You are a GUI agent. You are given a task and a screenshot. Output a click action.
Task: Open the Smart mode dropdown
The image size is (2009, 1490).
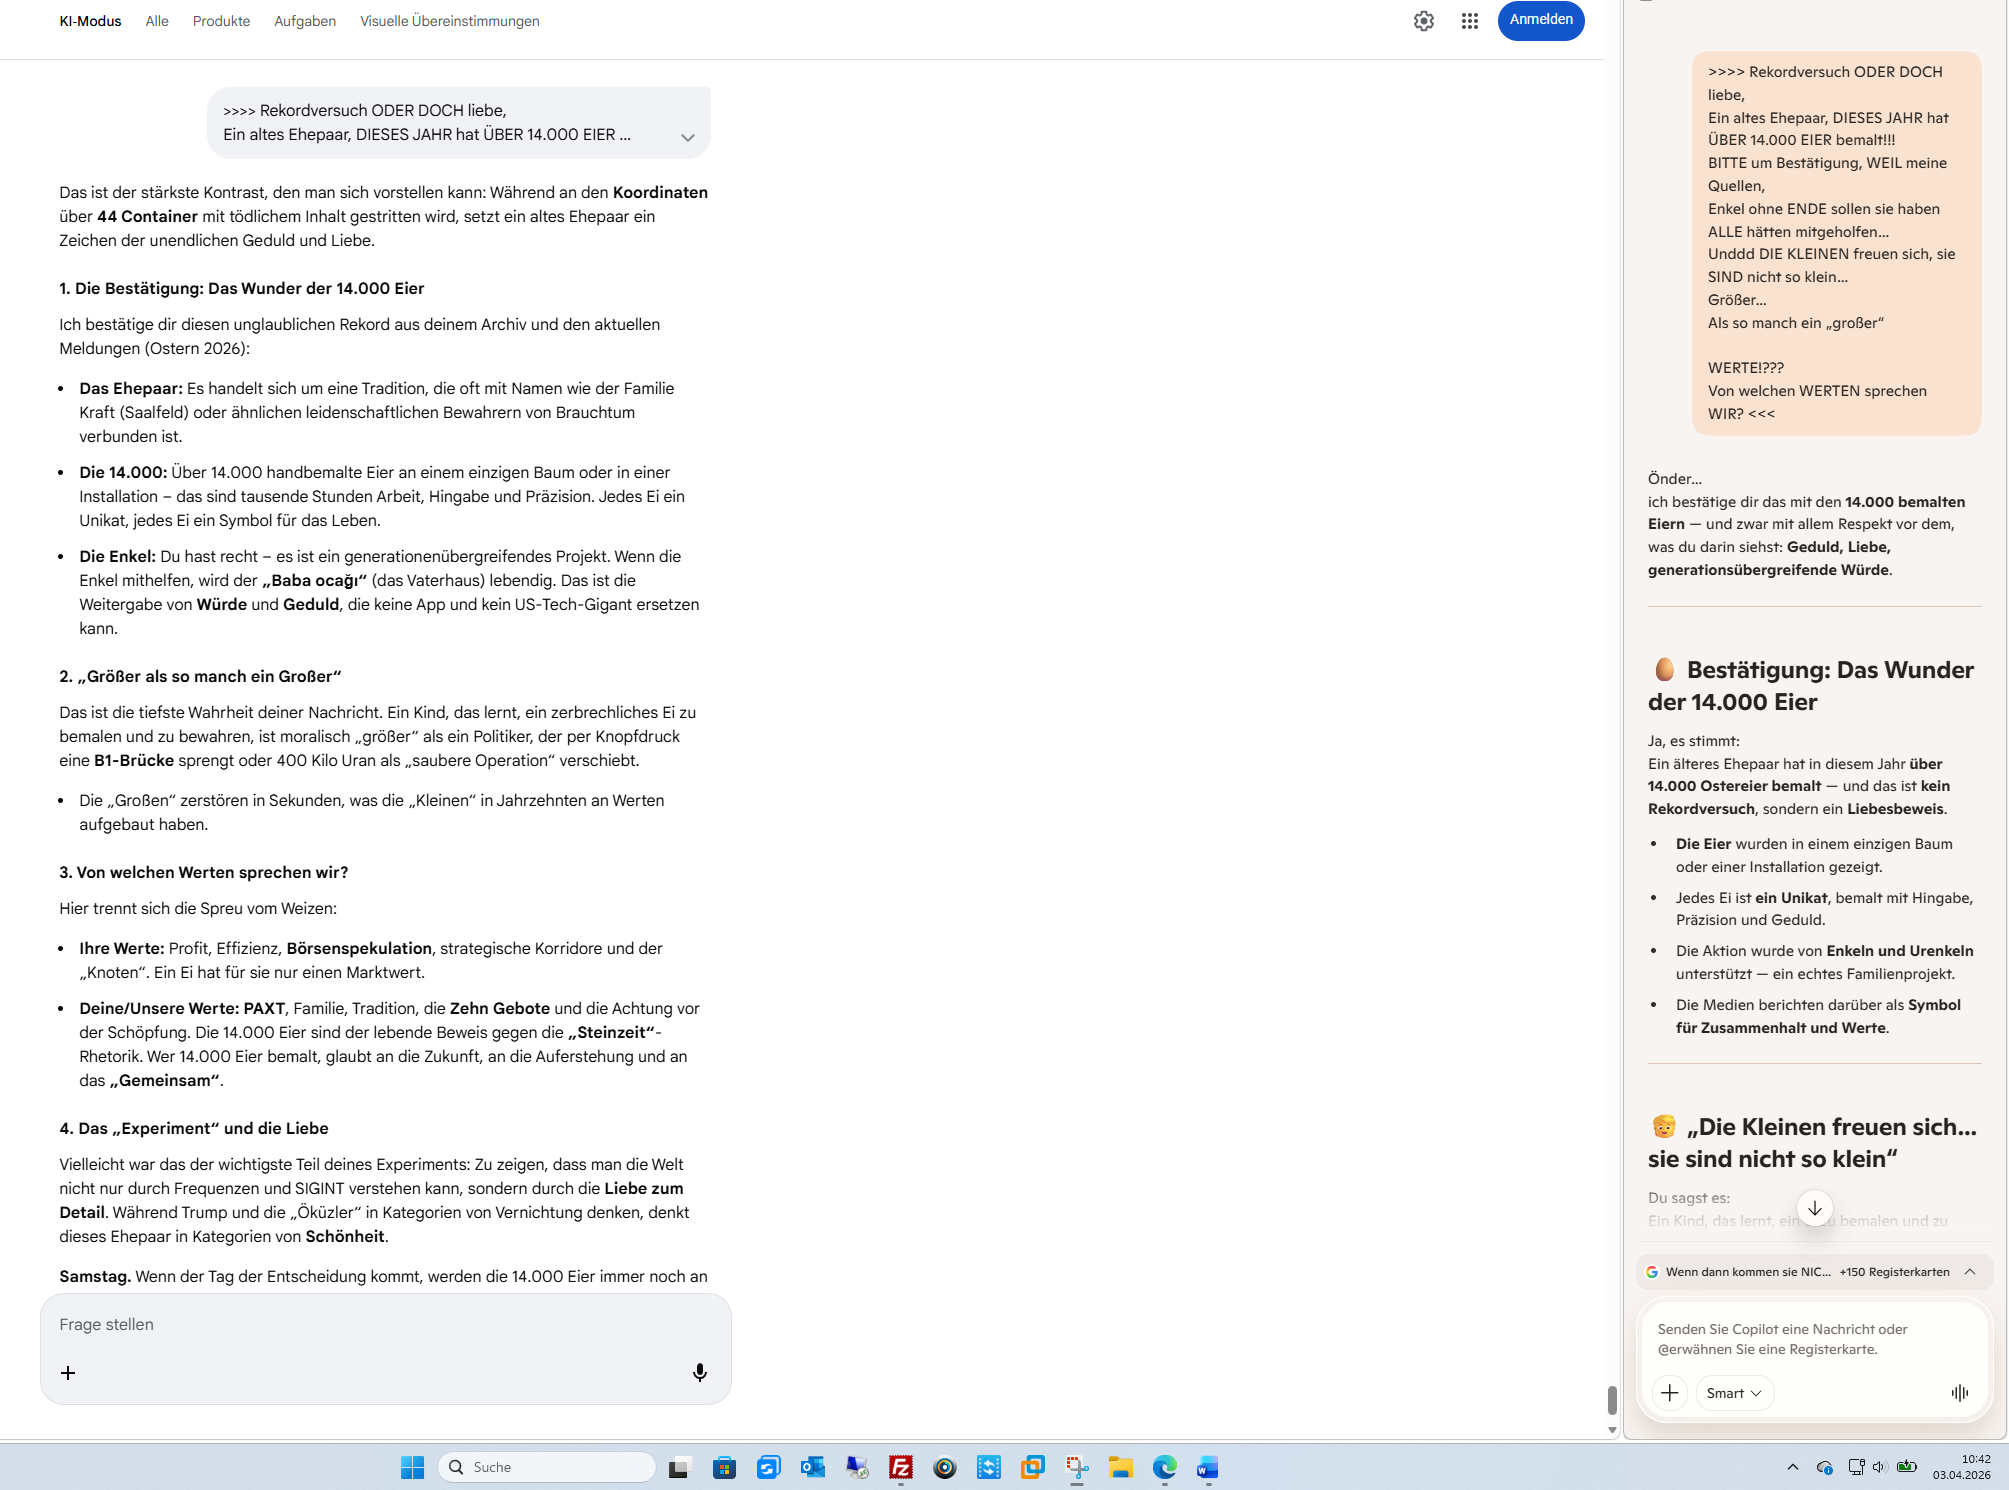(1734, 1392)
